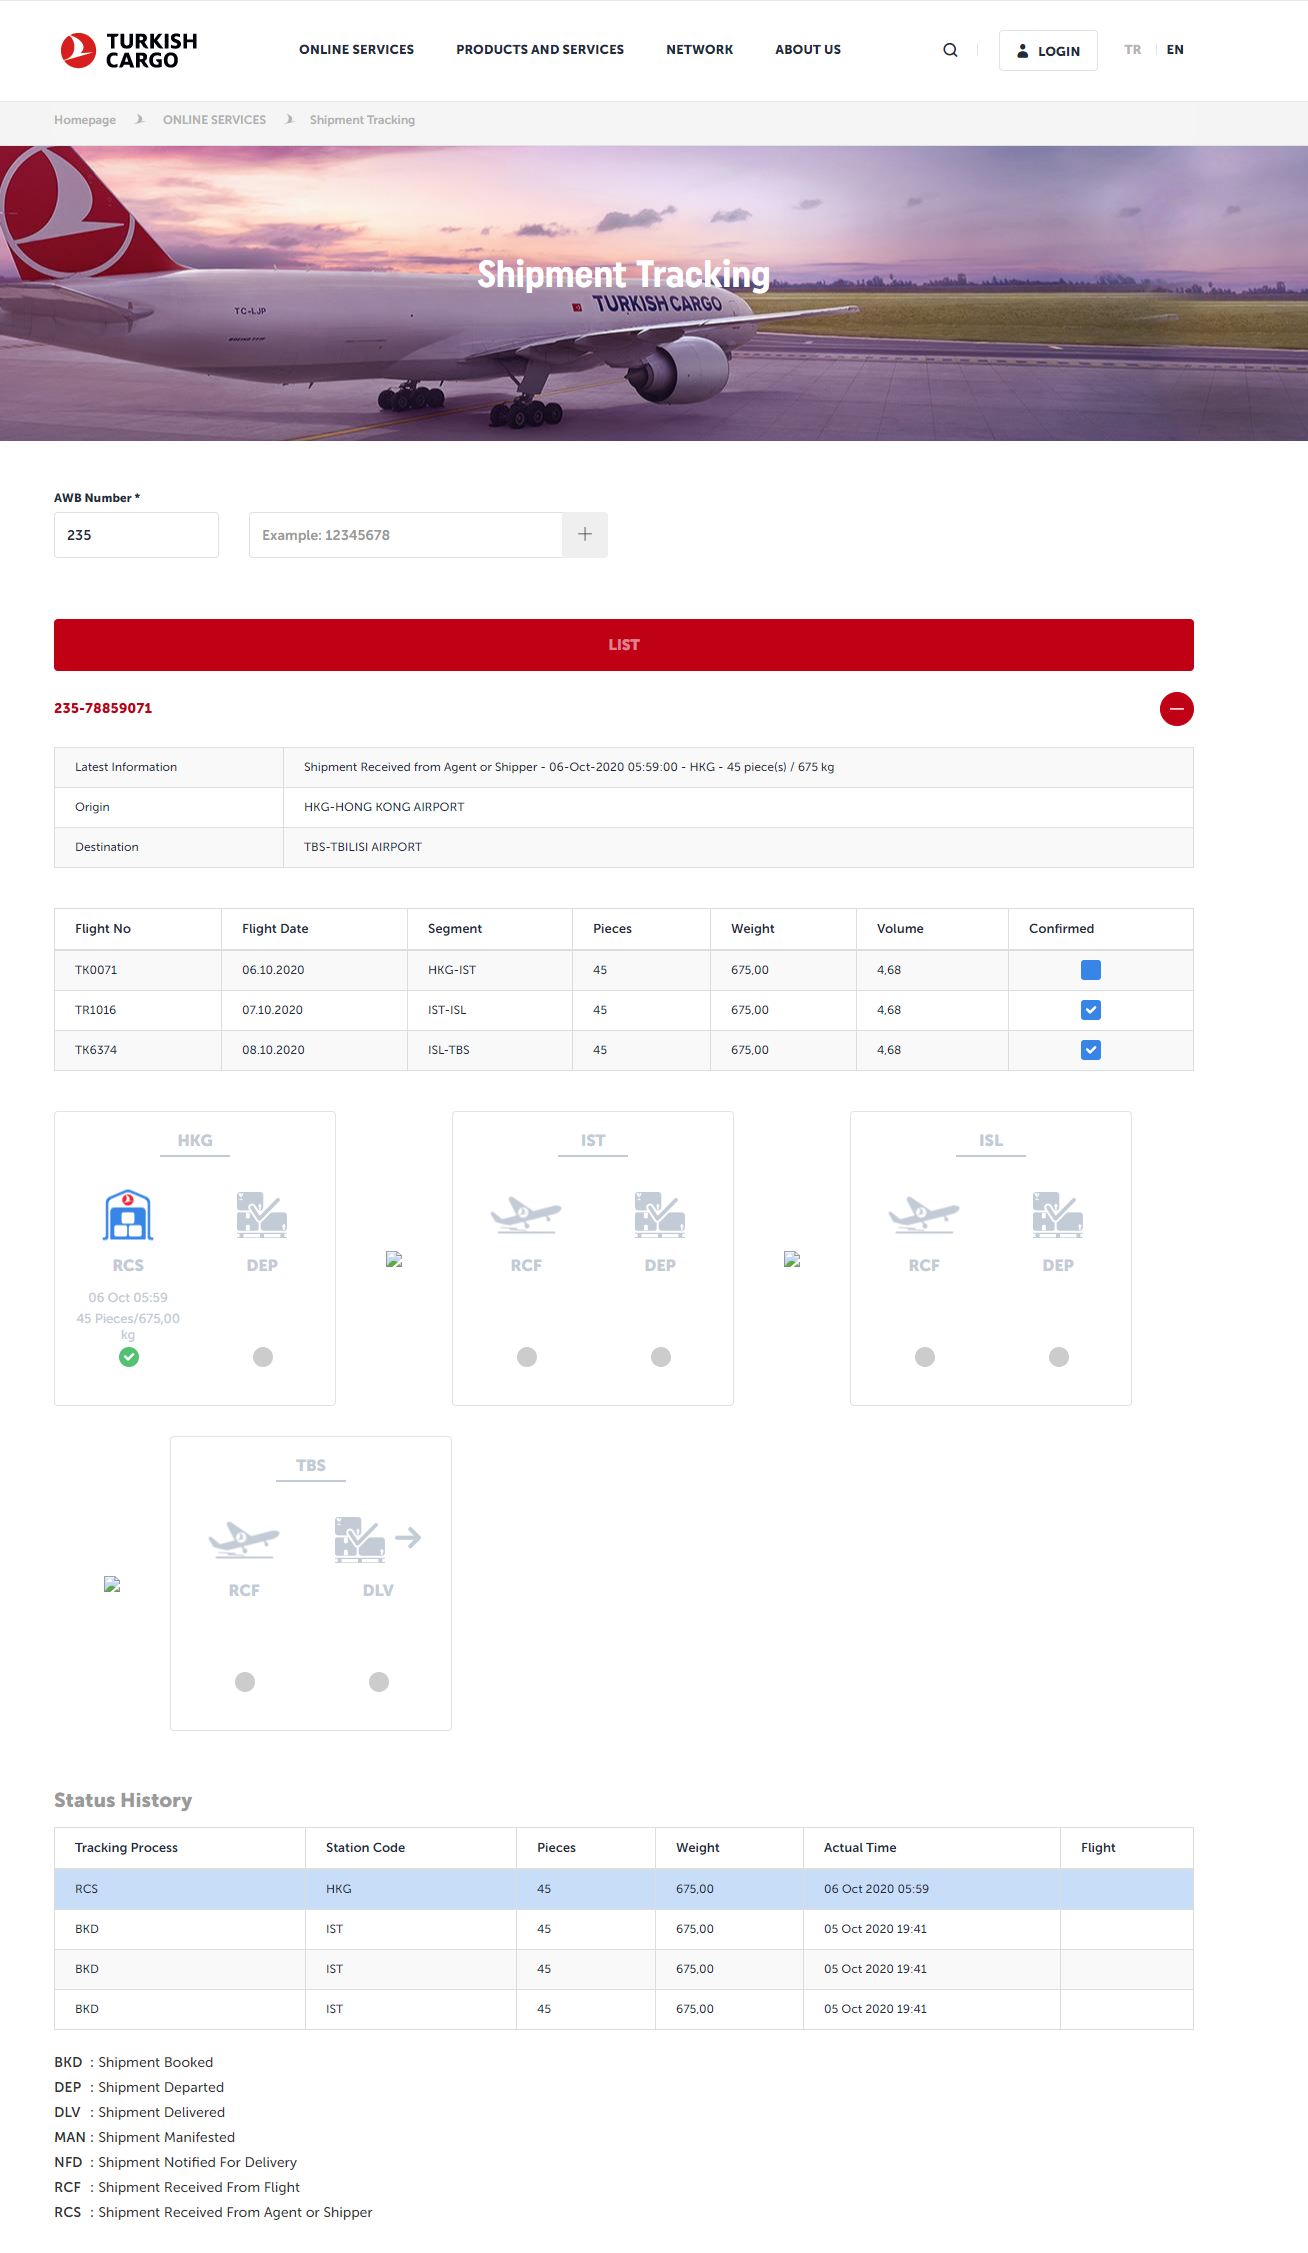Toggle Confirmed checkbox for flight TK0071
The image size is (1308, 2253).
pos(1091,970)
